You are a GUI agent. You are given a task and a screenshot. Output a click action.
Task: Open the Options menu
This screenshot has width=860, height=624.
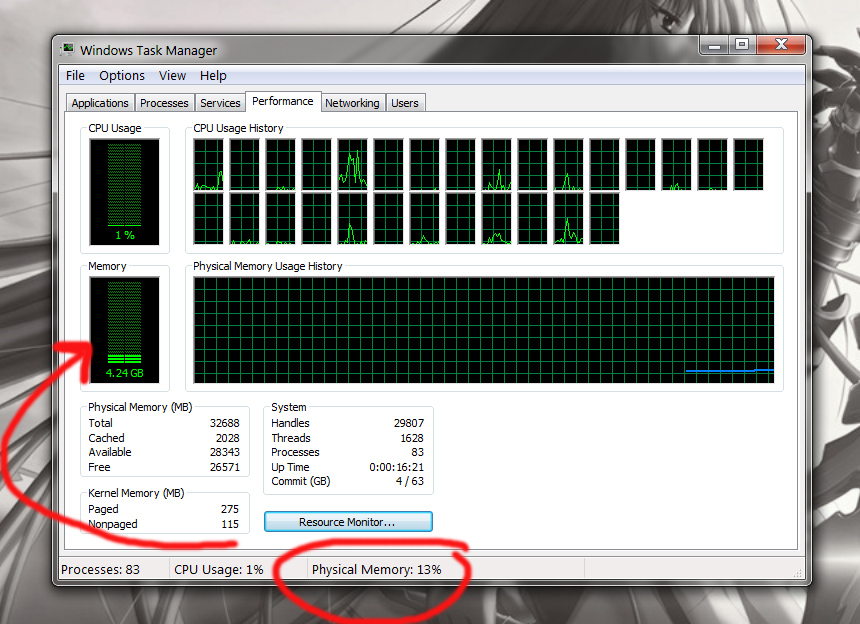pyautogui.click(x=122, y=76)
